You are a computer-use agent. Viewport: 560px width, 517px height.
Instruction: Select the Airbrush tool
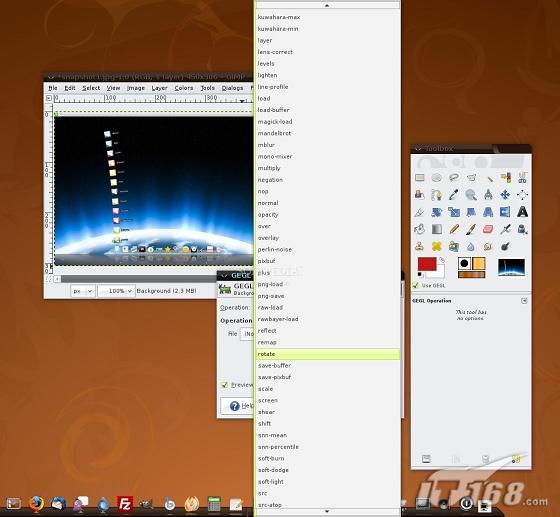(505, 229)
